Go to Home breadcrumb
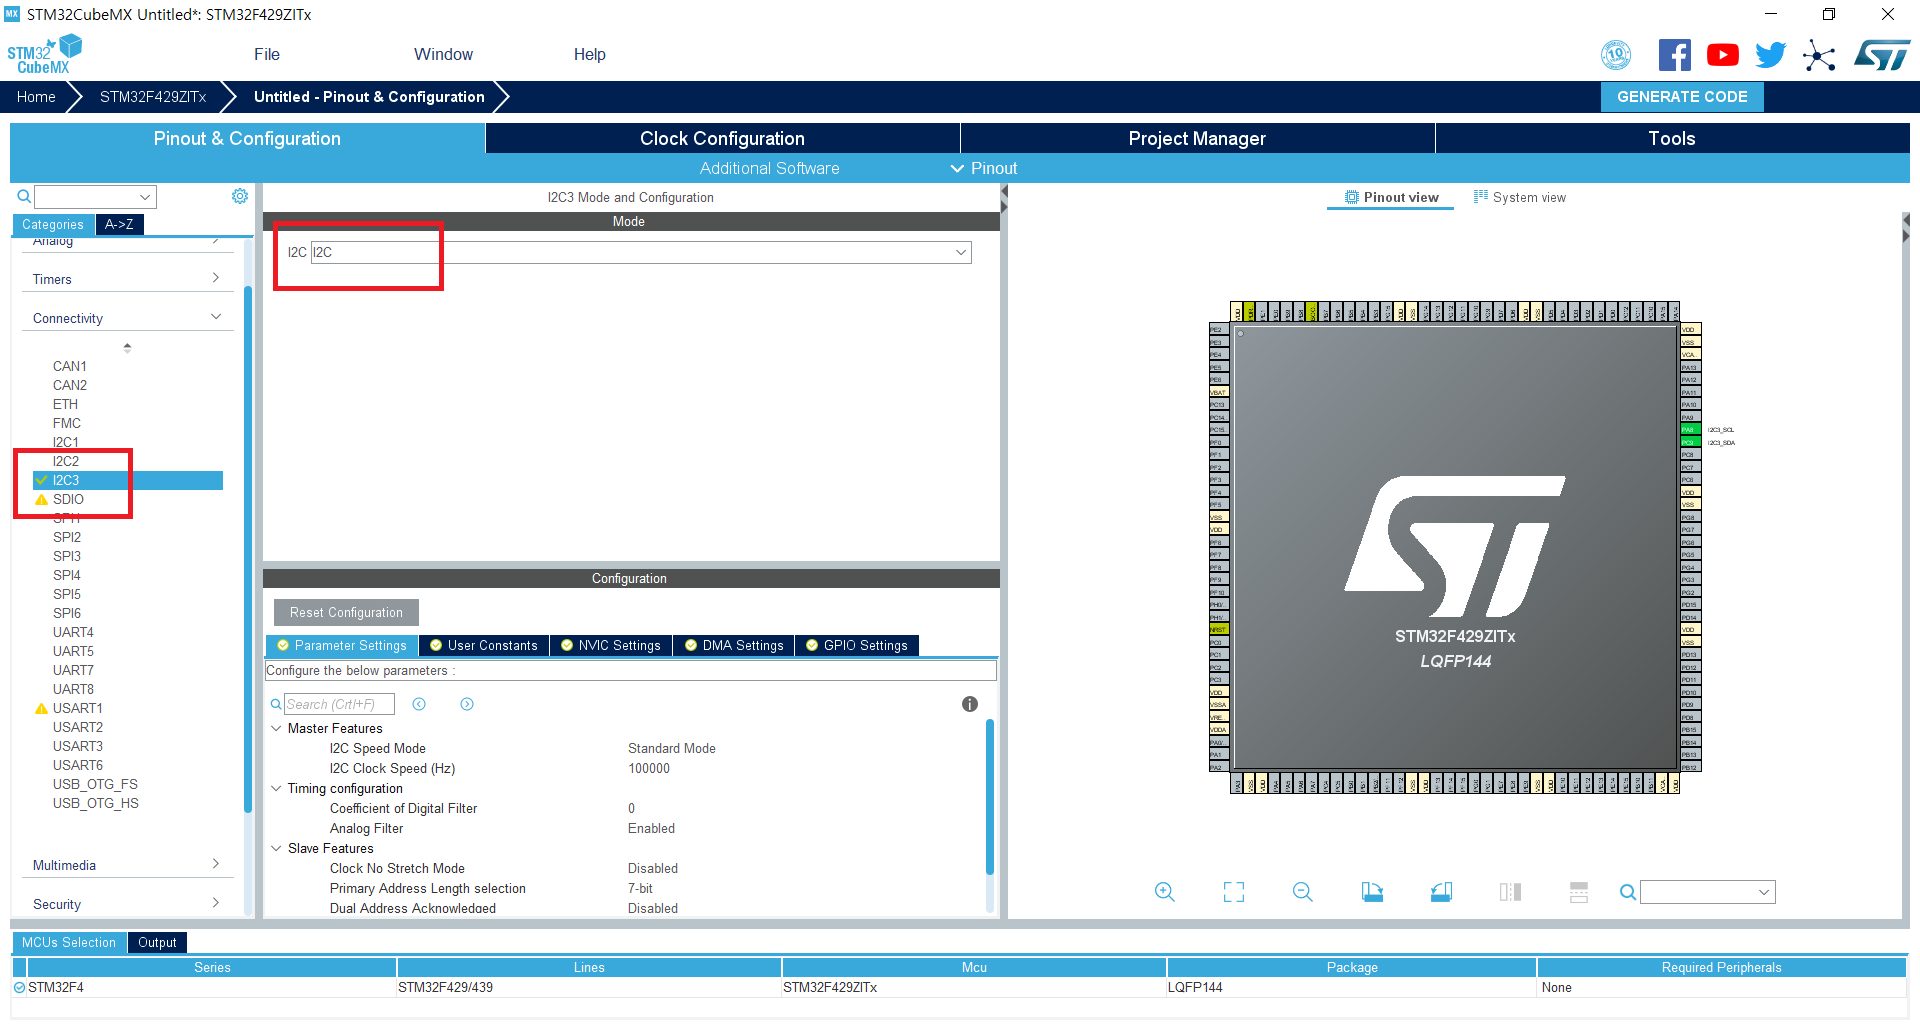 (x=36, y=97)
